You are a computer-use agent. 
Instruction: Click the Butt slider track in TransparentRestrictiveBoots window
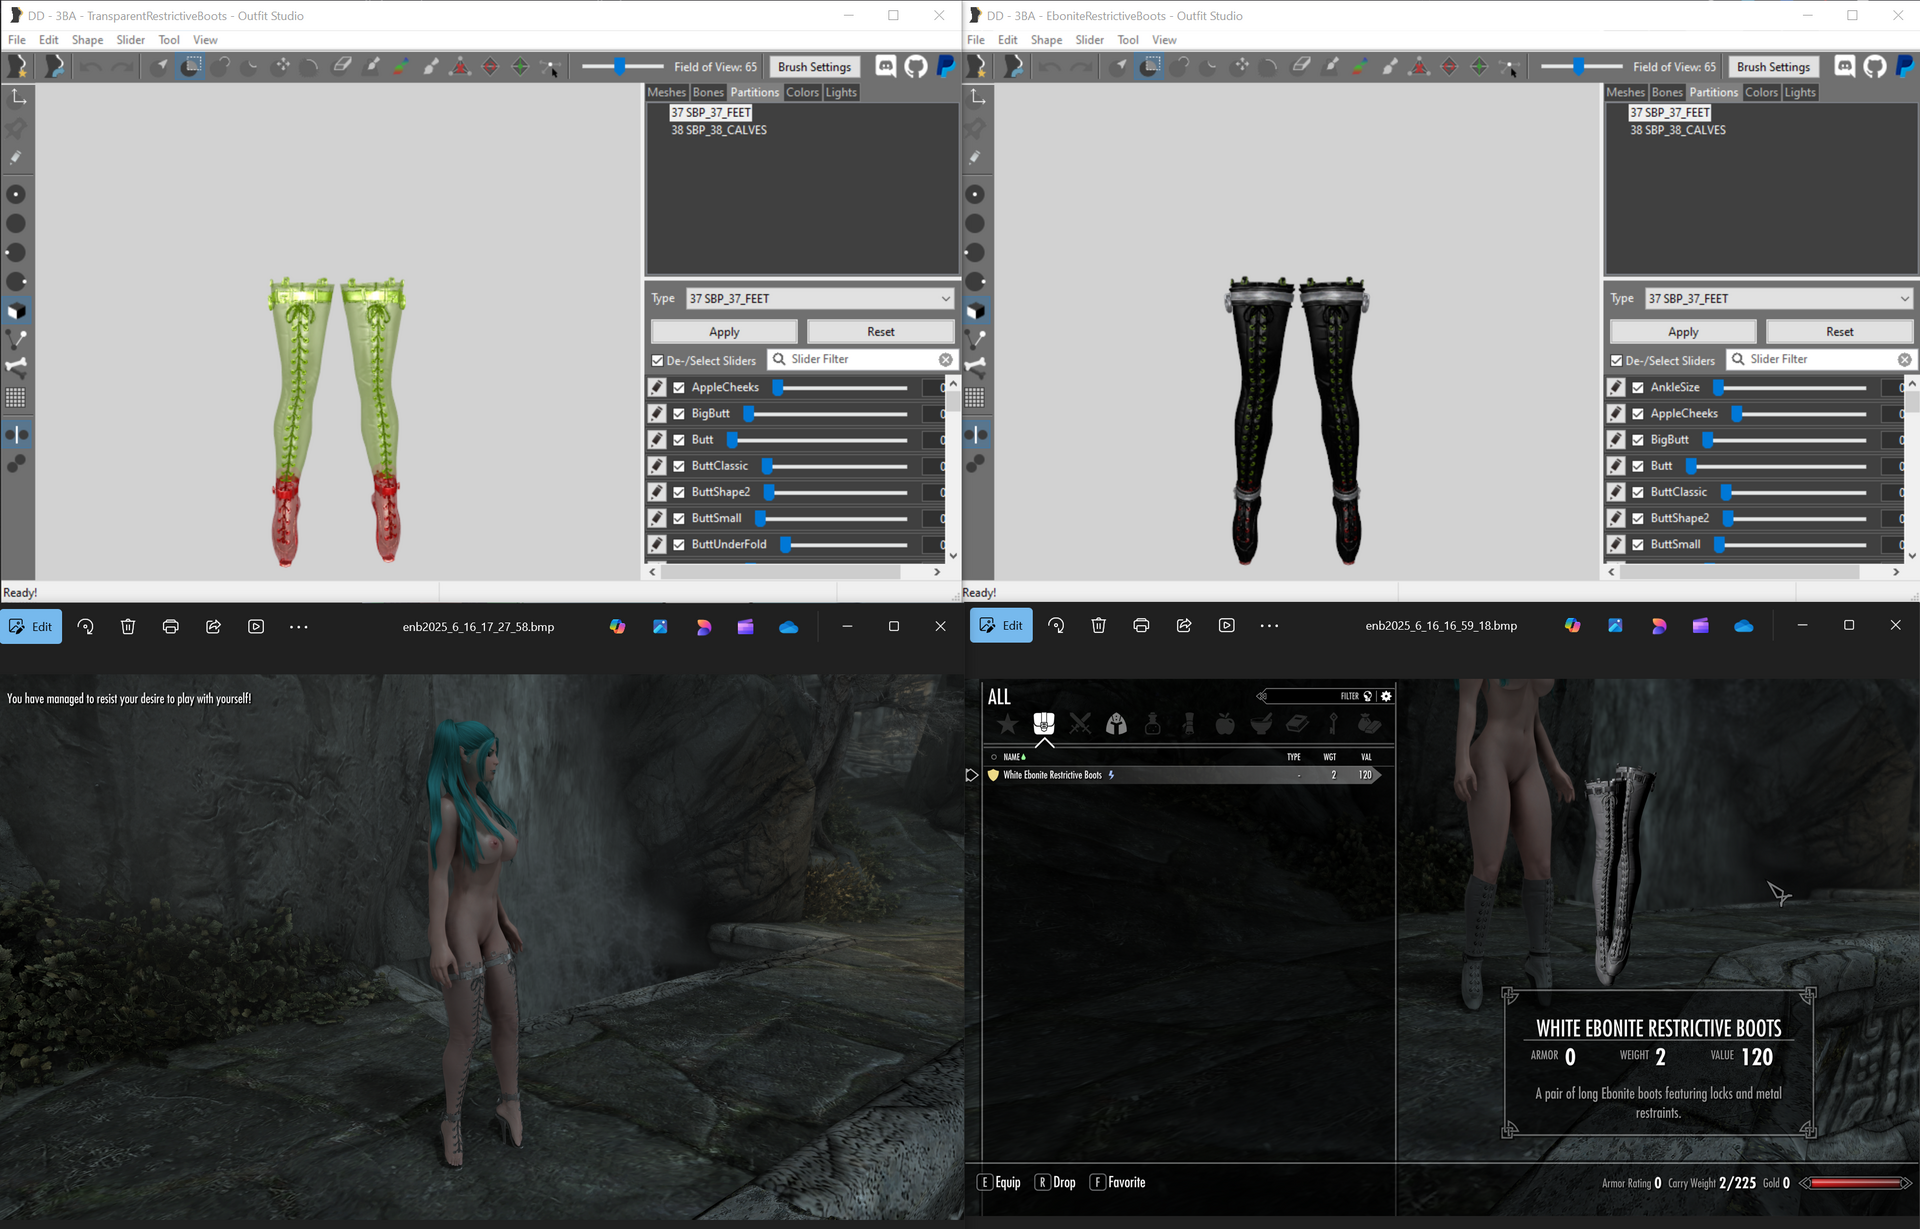818,440
